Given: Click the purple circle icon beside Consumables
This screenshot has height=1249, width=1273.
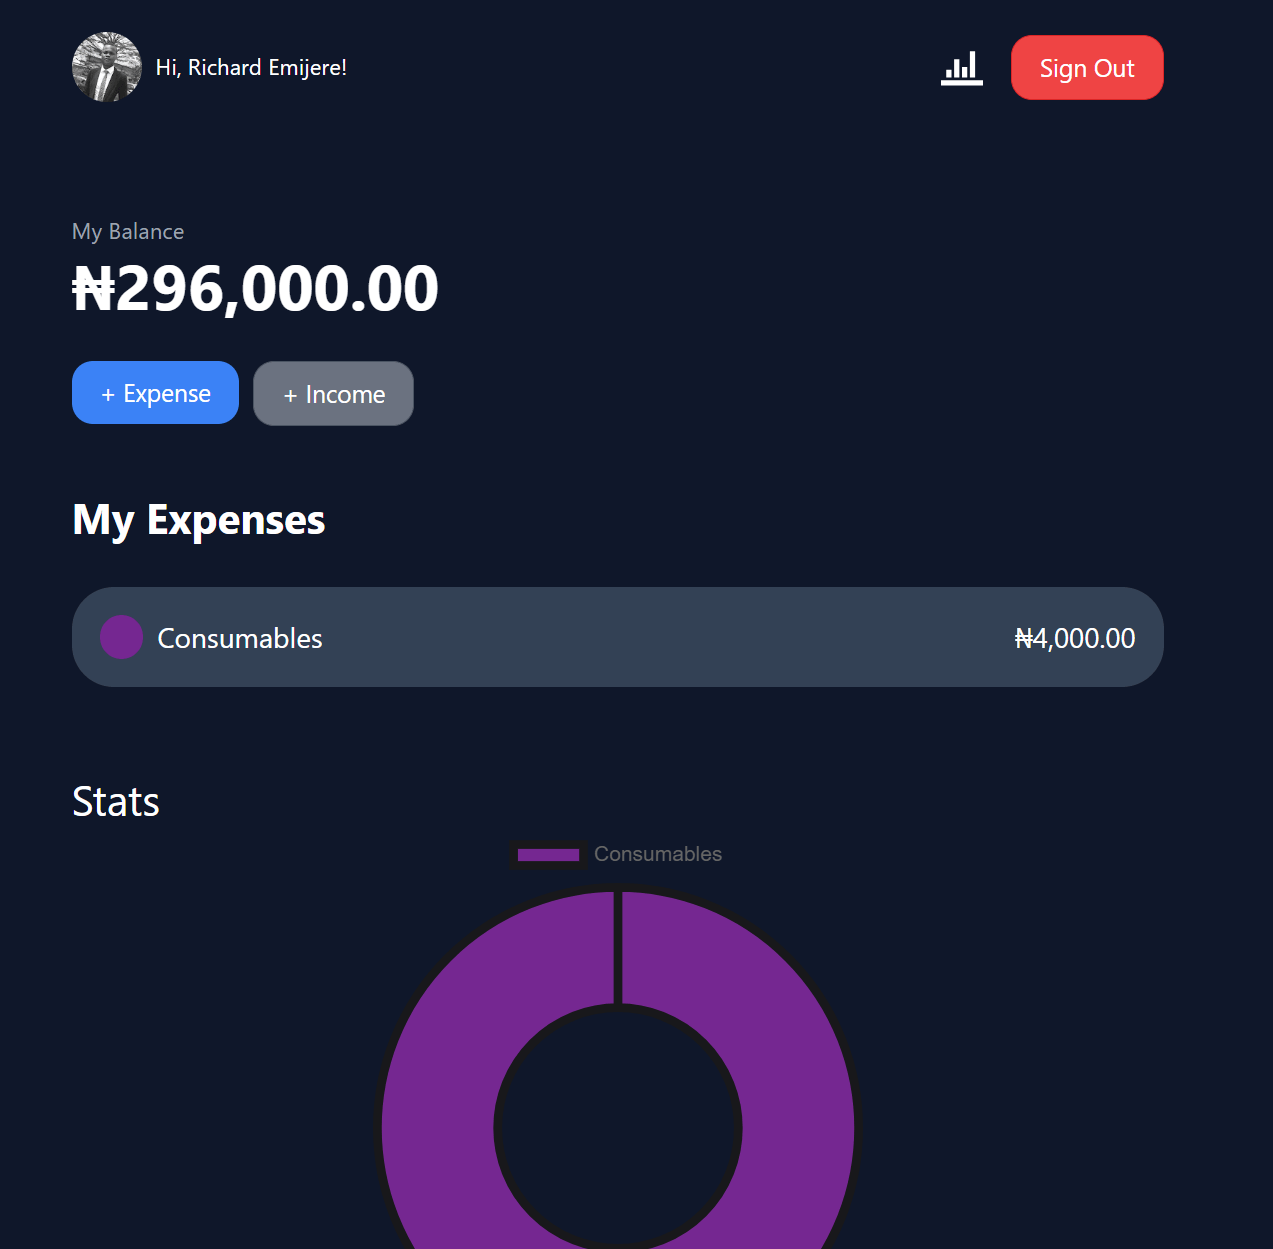Looking at the screenshot, I should tap(121, 637).
